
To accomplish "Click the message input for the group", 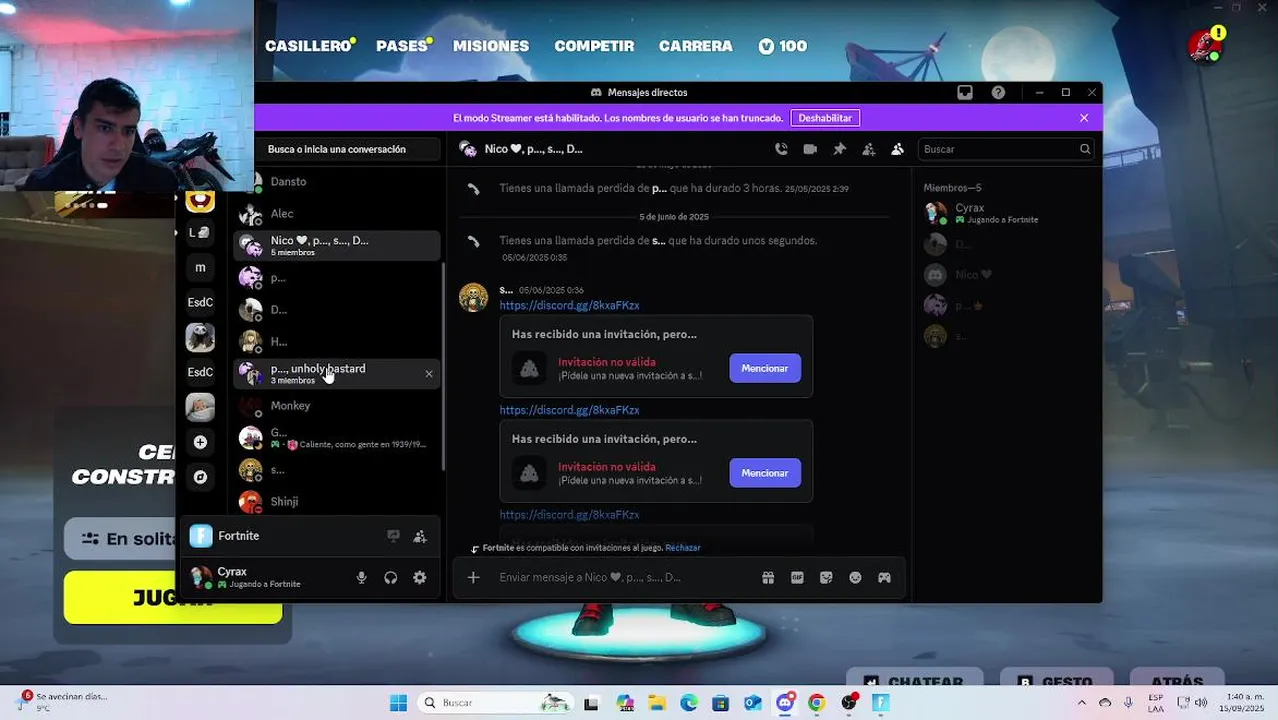I will (x=623, y=577).
